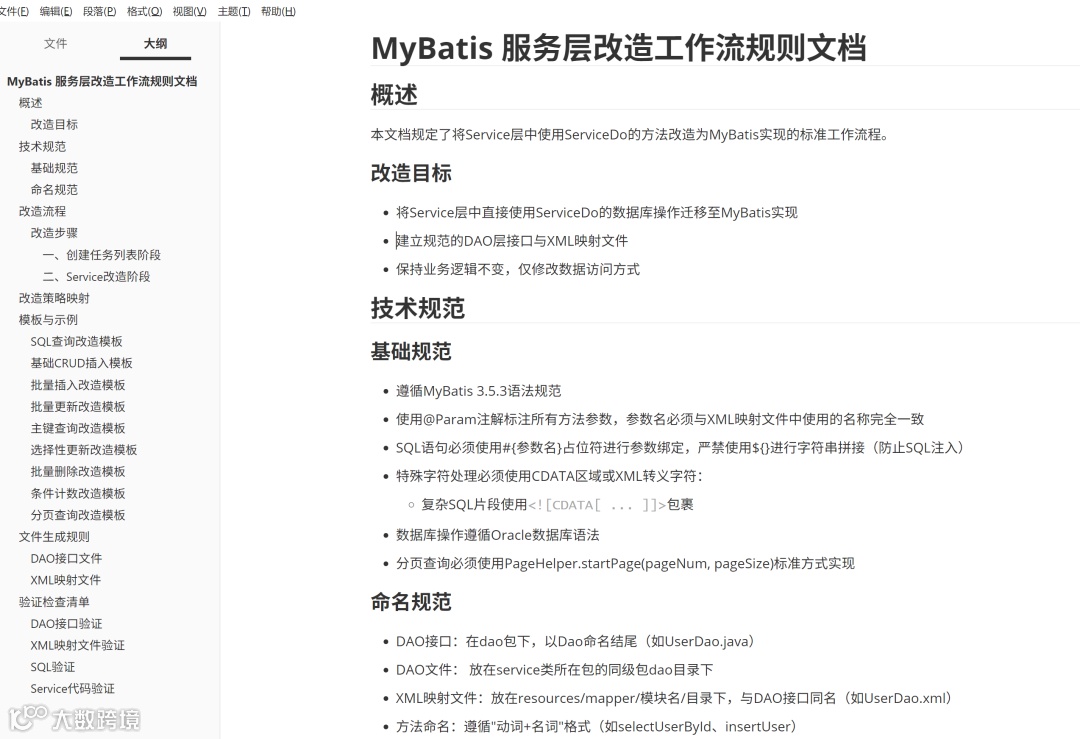Place cursor in document title heading
This screenshot has width=1080, height=739.
tap(618, 48)
